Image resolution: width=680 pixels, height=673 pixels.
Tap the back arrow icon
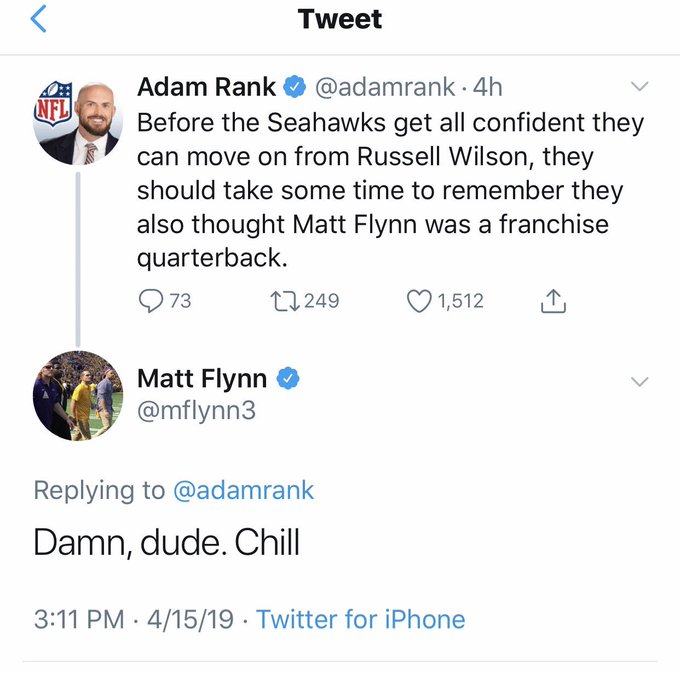(x=38, y=19)
